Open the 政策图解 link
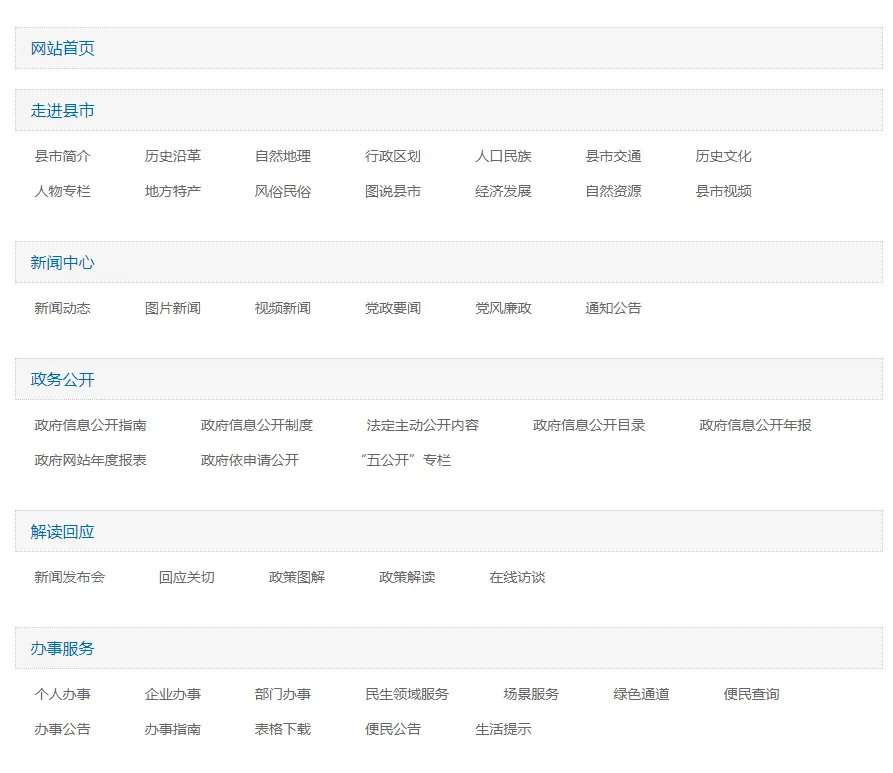 [x=296, y=577]
